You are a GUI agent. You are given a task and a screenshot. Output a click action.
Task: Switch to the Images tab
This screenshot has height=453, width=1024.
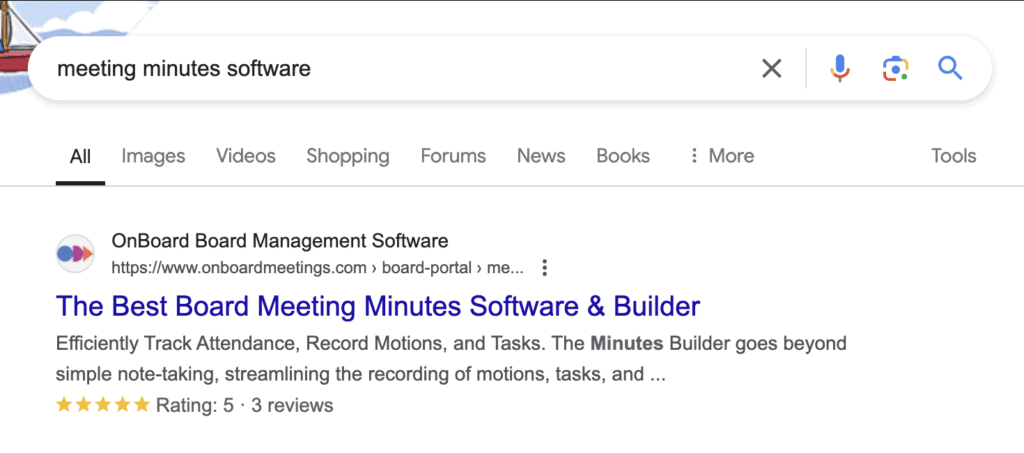[153, 156]
